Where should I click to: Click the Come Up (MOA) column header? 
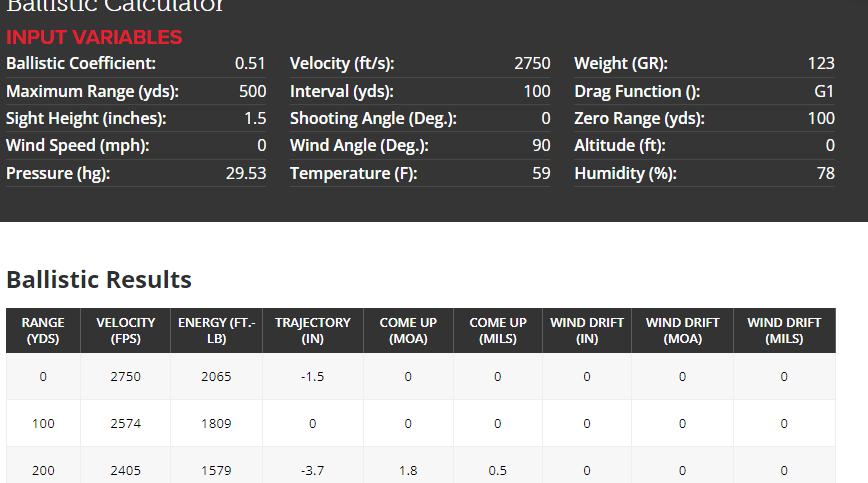408,330
